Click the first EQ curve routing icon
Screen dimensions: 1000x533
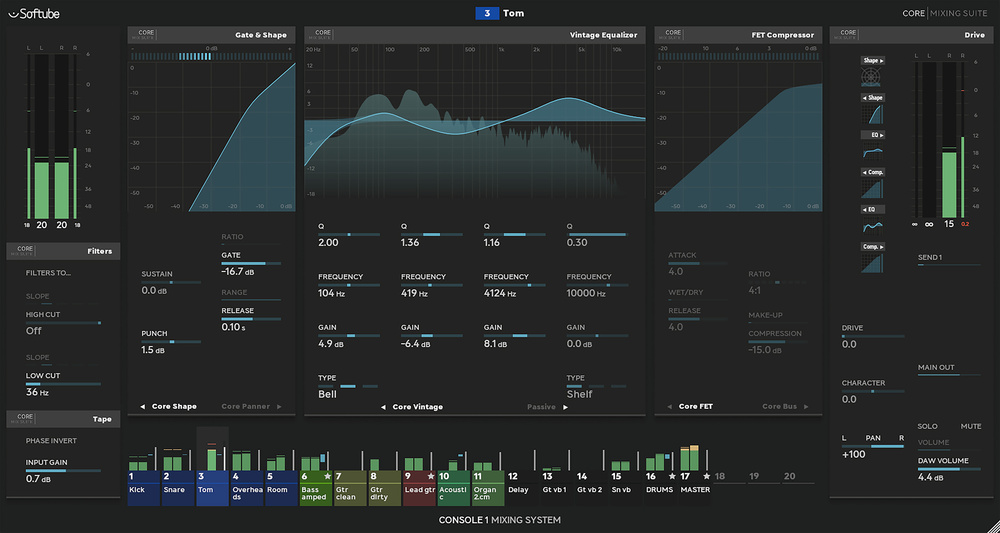click(872, 152)
